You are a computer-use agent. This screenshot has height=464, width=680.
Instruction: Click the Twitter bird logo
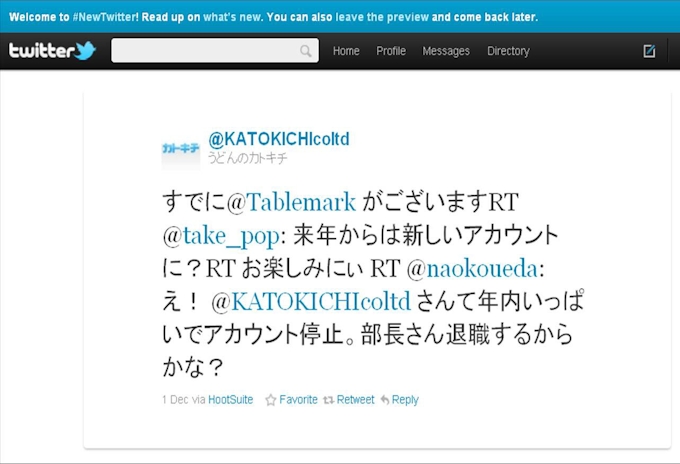(x=85, y=50)
